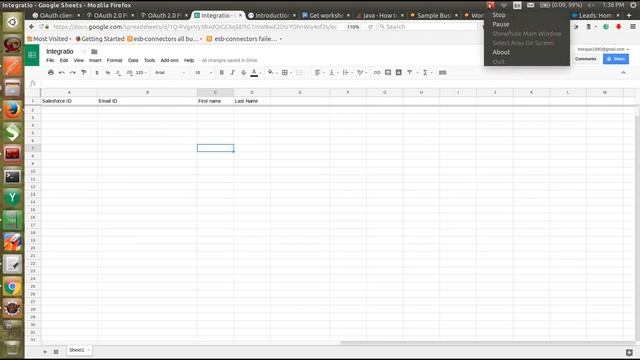Open the View menu
Image resolution: width=640 pixels, height=360 pixels.
tap(78, 60)
